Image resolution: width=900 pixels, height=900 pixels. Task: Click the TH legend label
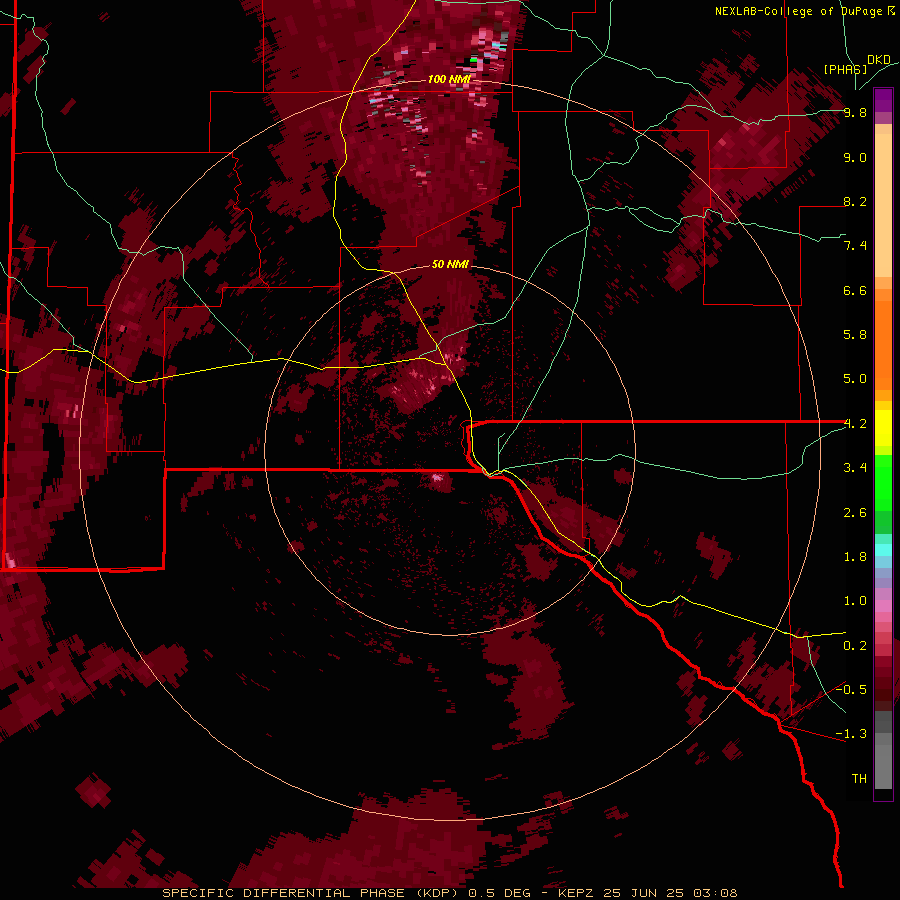(859, 779)
